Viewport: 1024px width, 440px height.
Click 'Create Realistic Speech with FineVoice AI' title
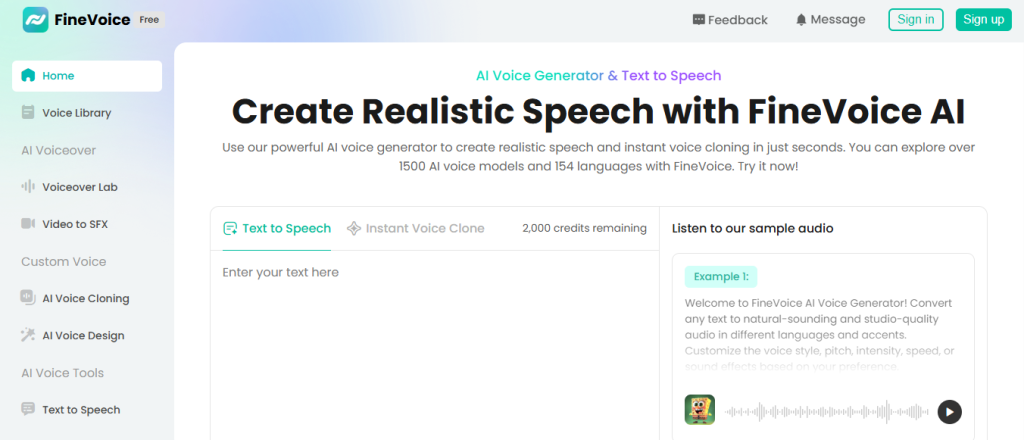click(x=598, y=112)
